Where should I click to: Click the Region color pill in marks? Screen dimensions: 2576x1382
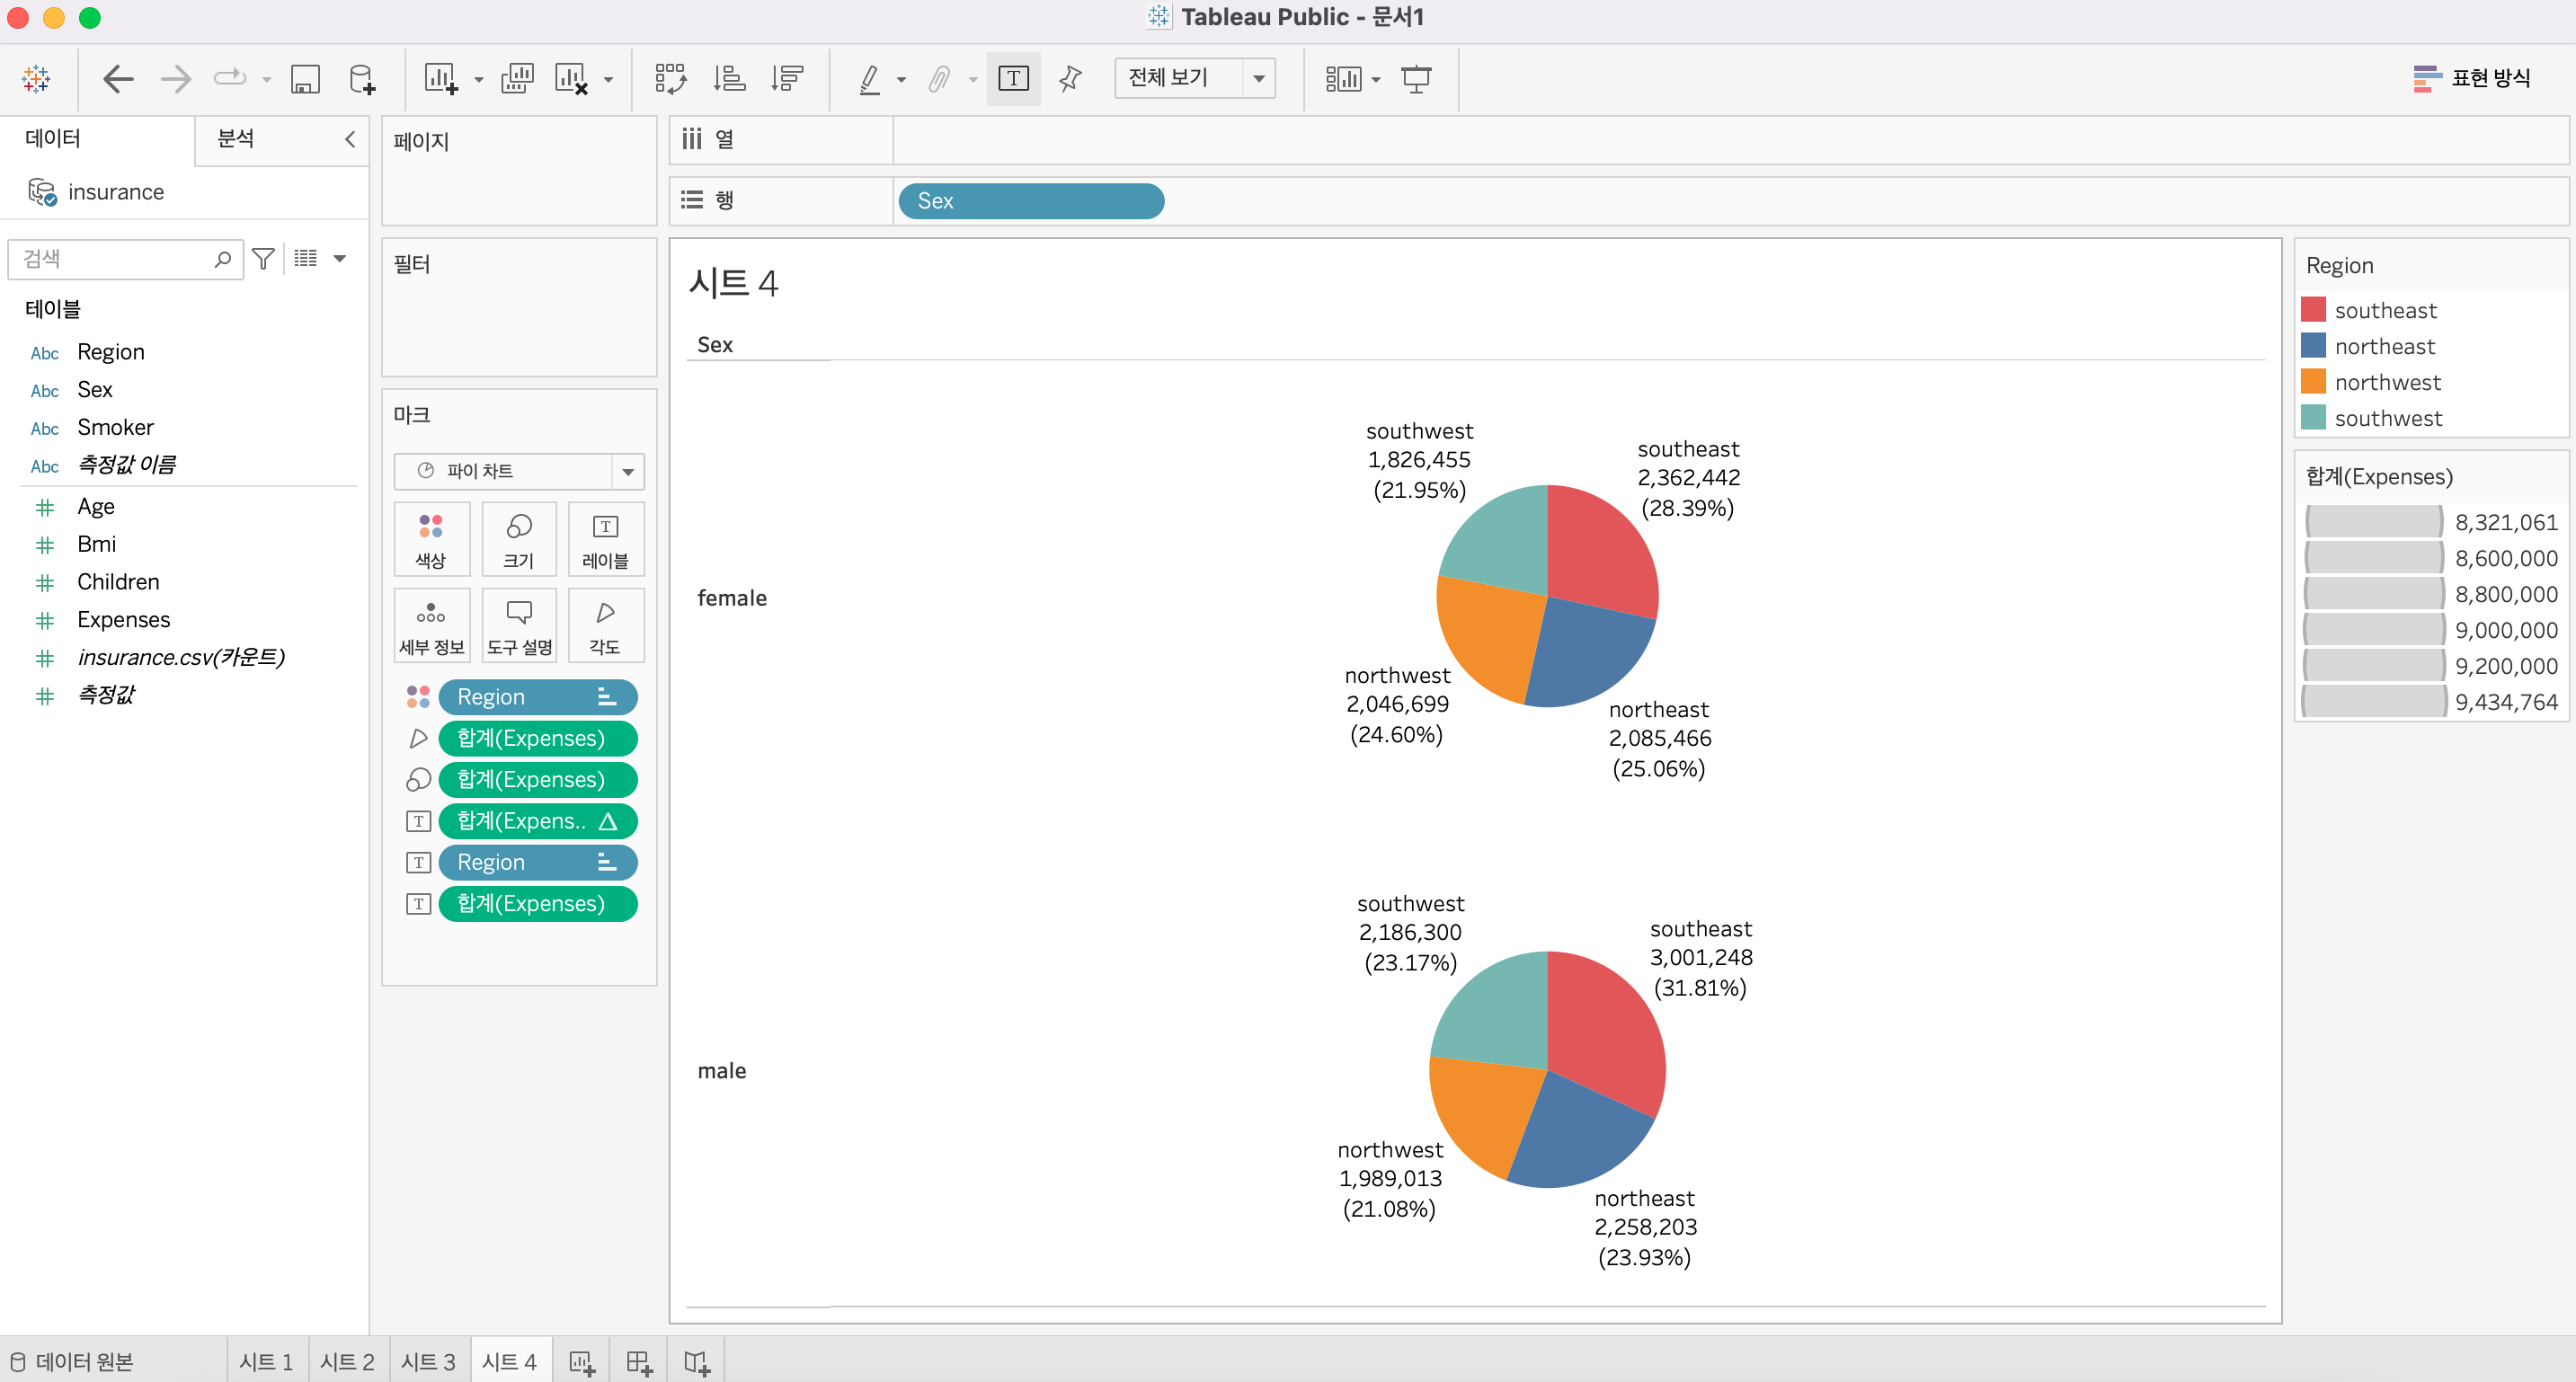point(538,696)
